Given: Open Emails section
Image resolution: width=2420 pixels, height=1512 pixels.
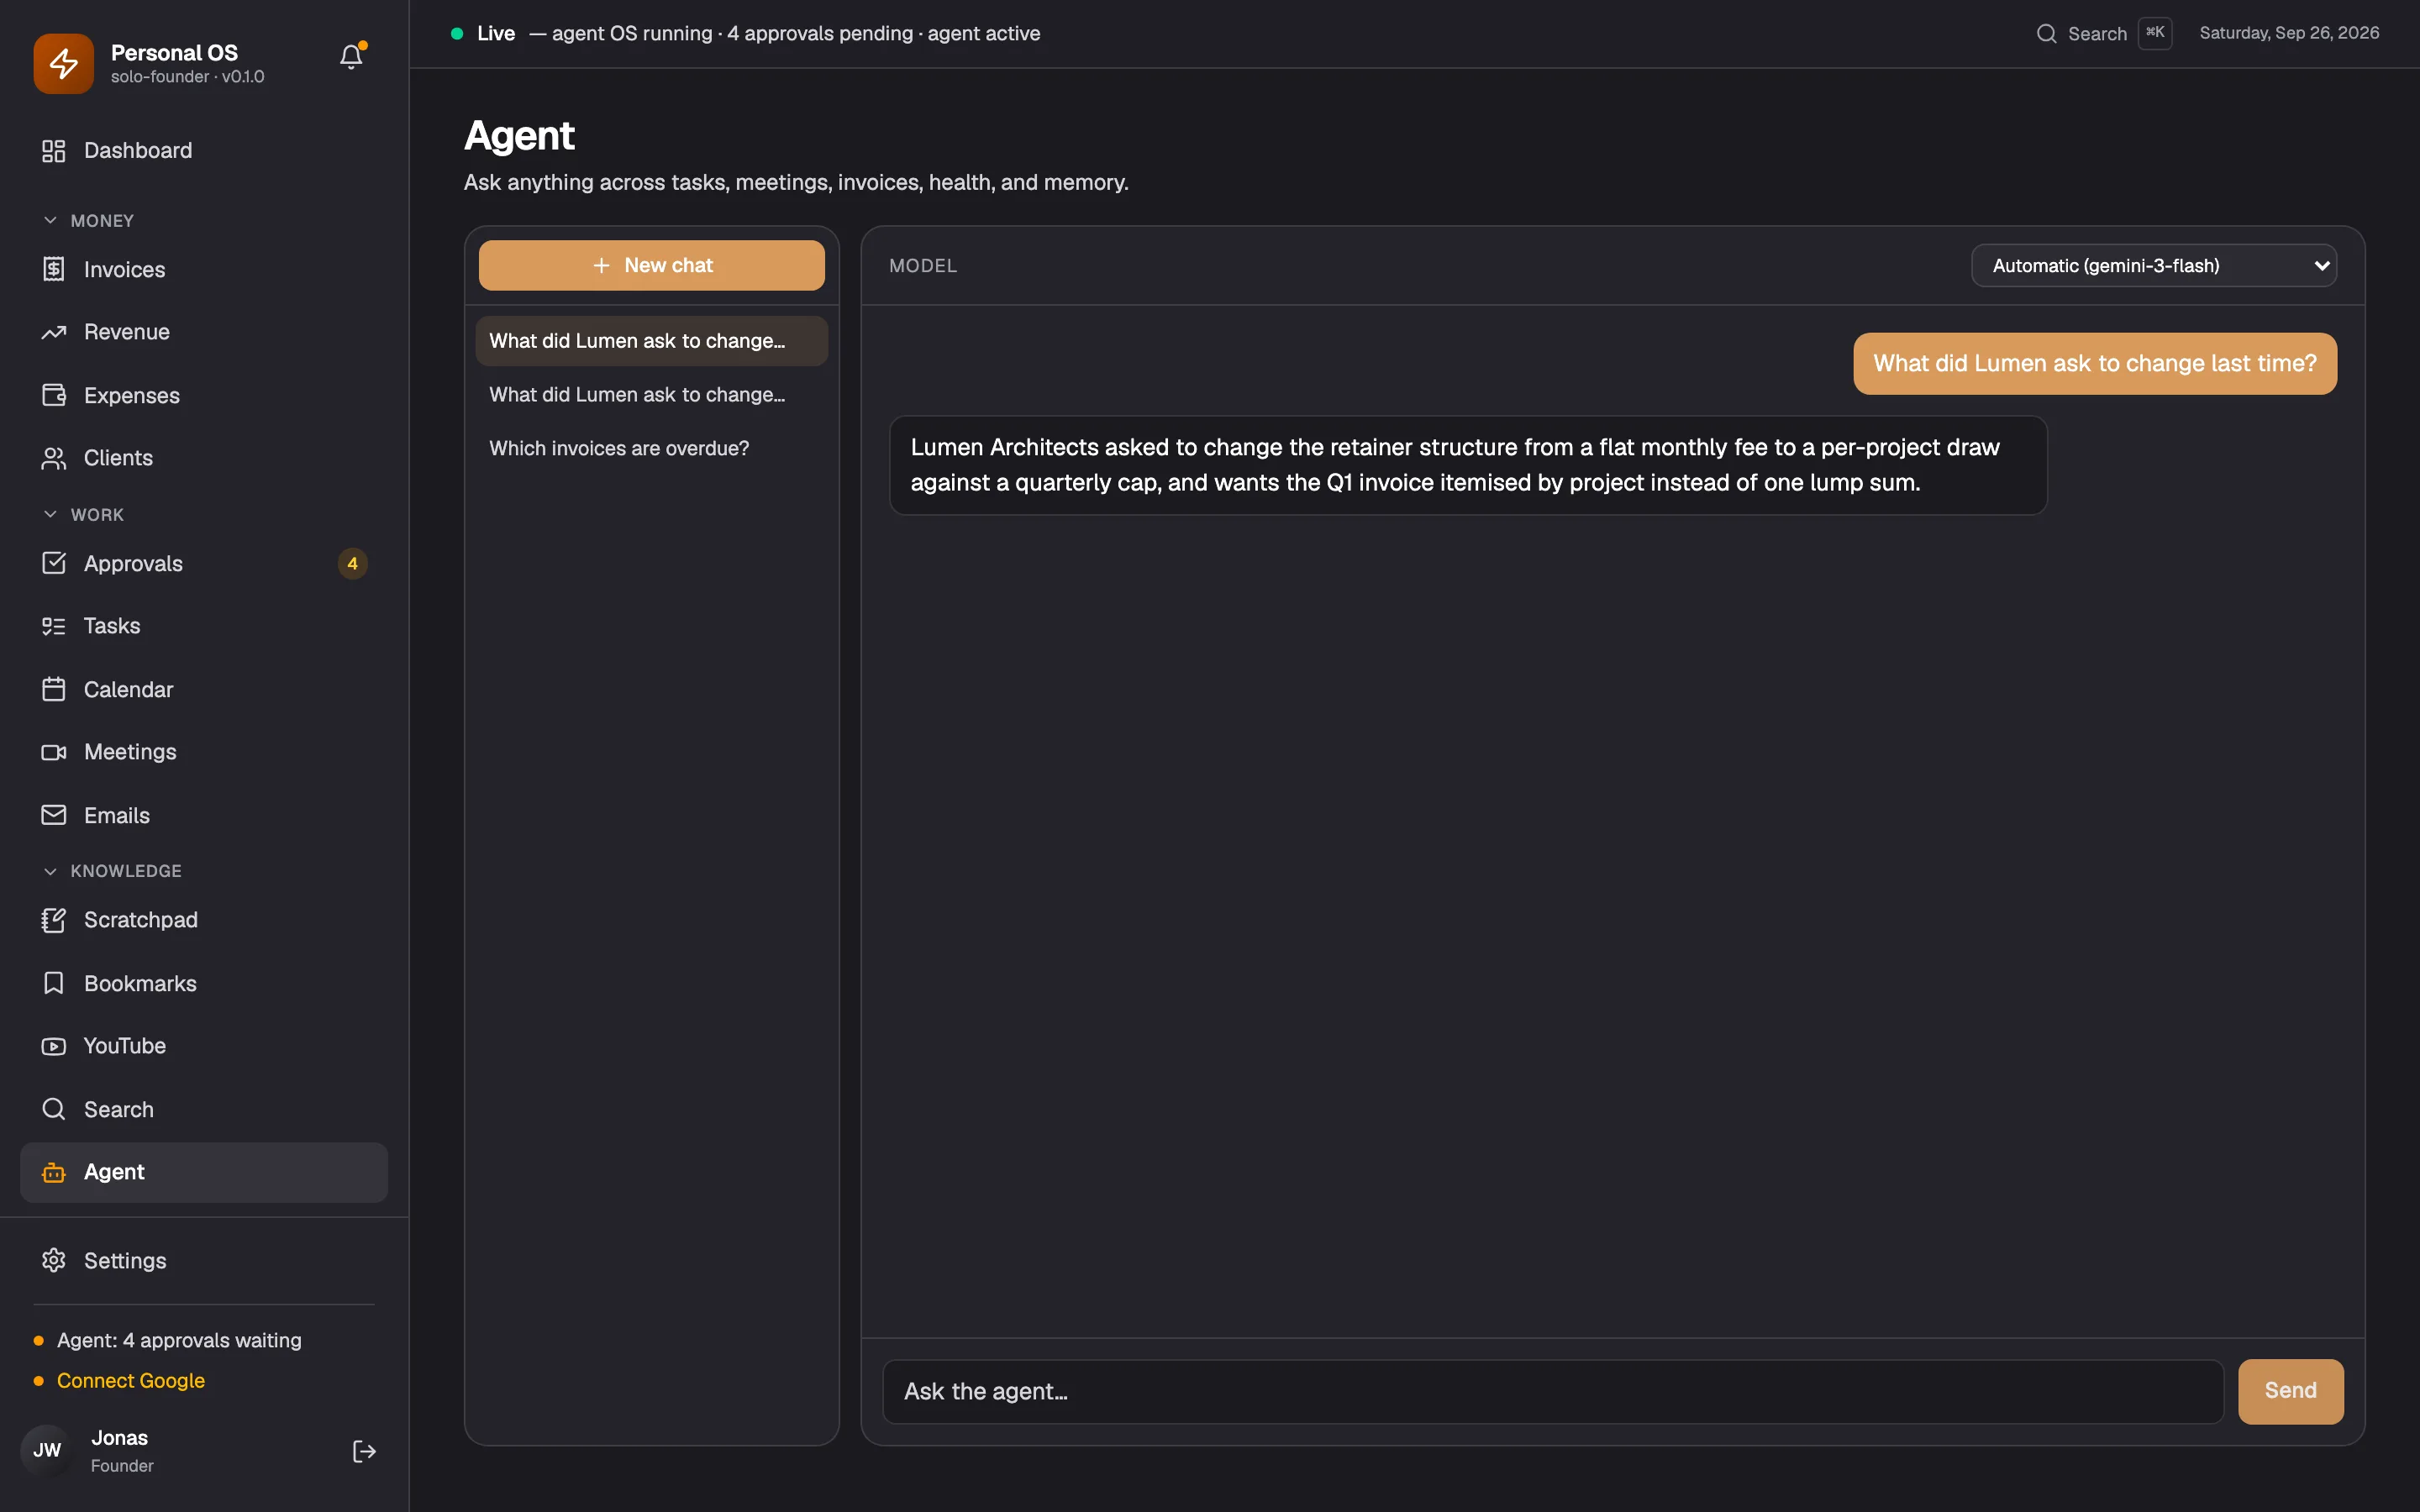Looking at the screenshot, I should 204,815.
